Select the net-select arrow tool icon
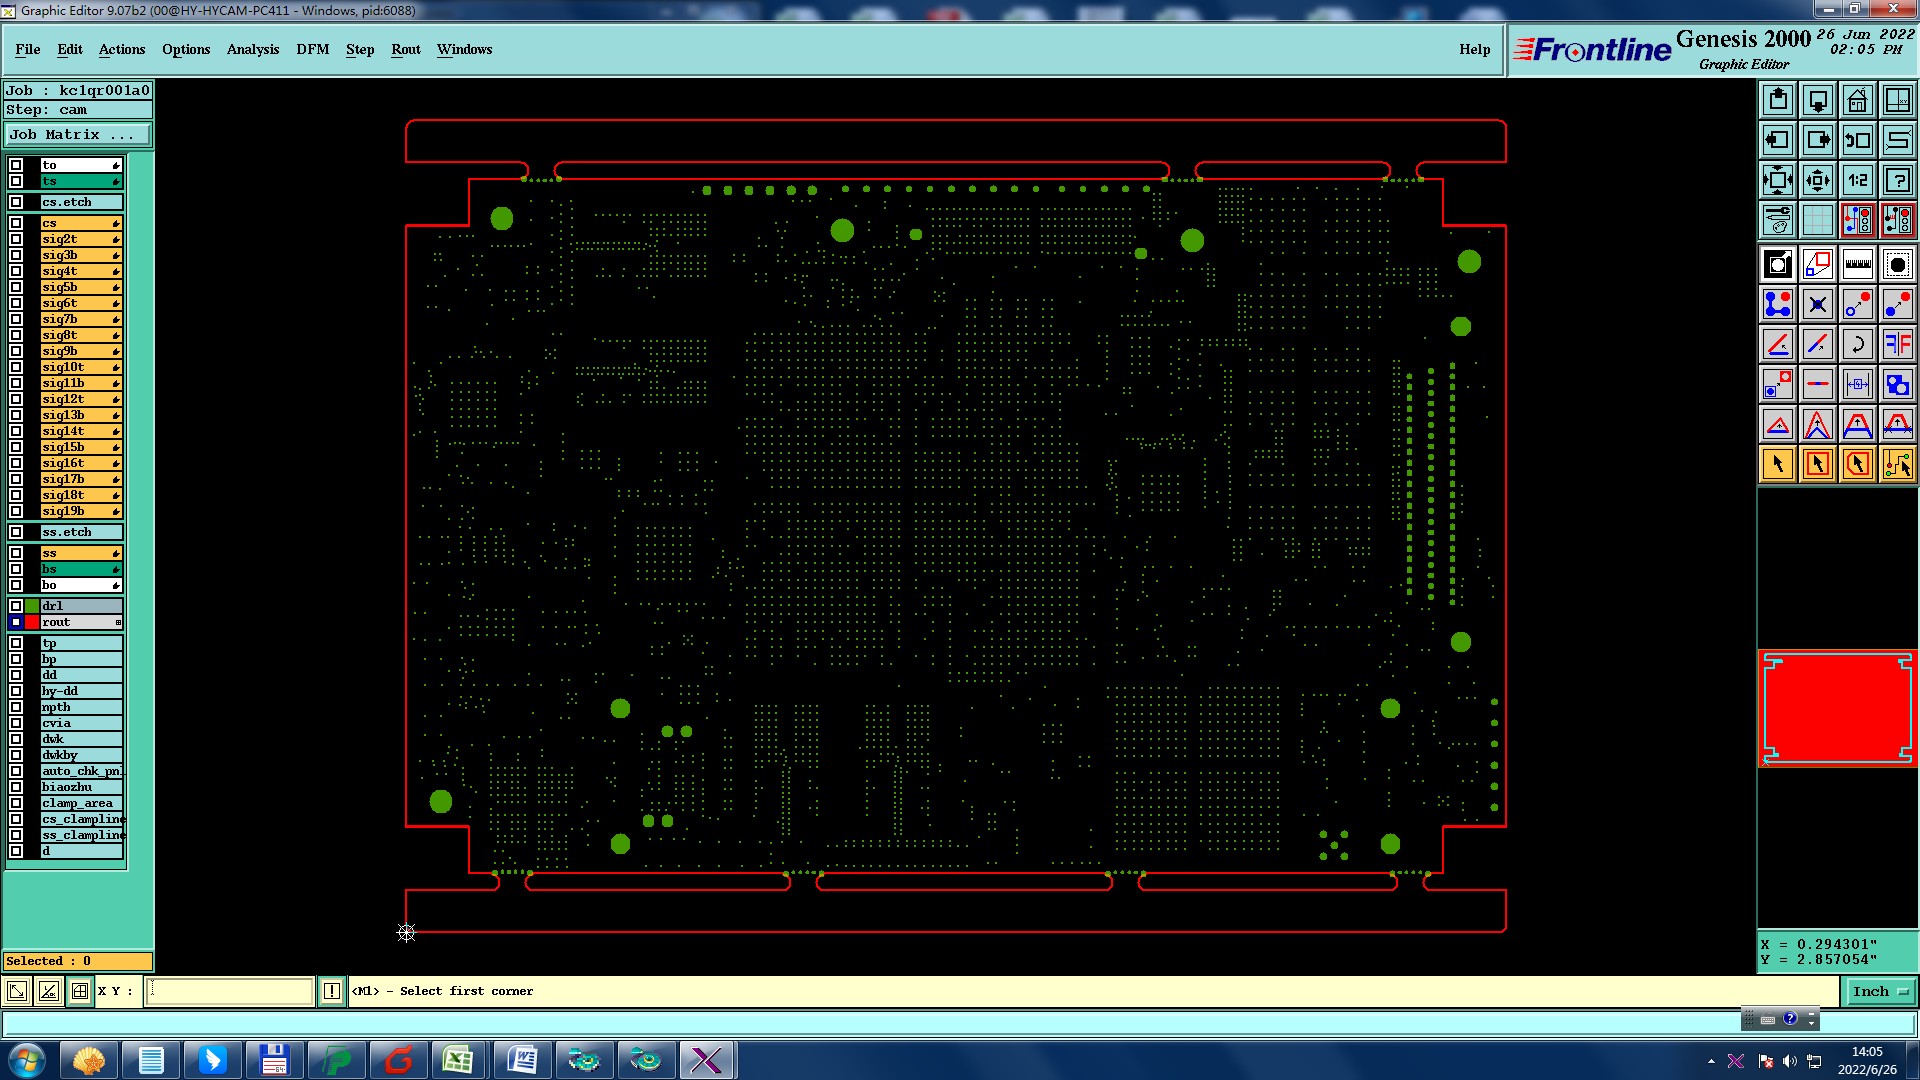The width and height of the screenshot is (1920, 1080). 1897,464
